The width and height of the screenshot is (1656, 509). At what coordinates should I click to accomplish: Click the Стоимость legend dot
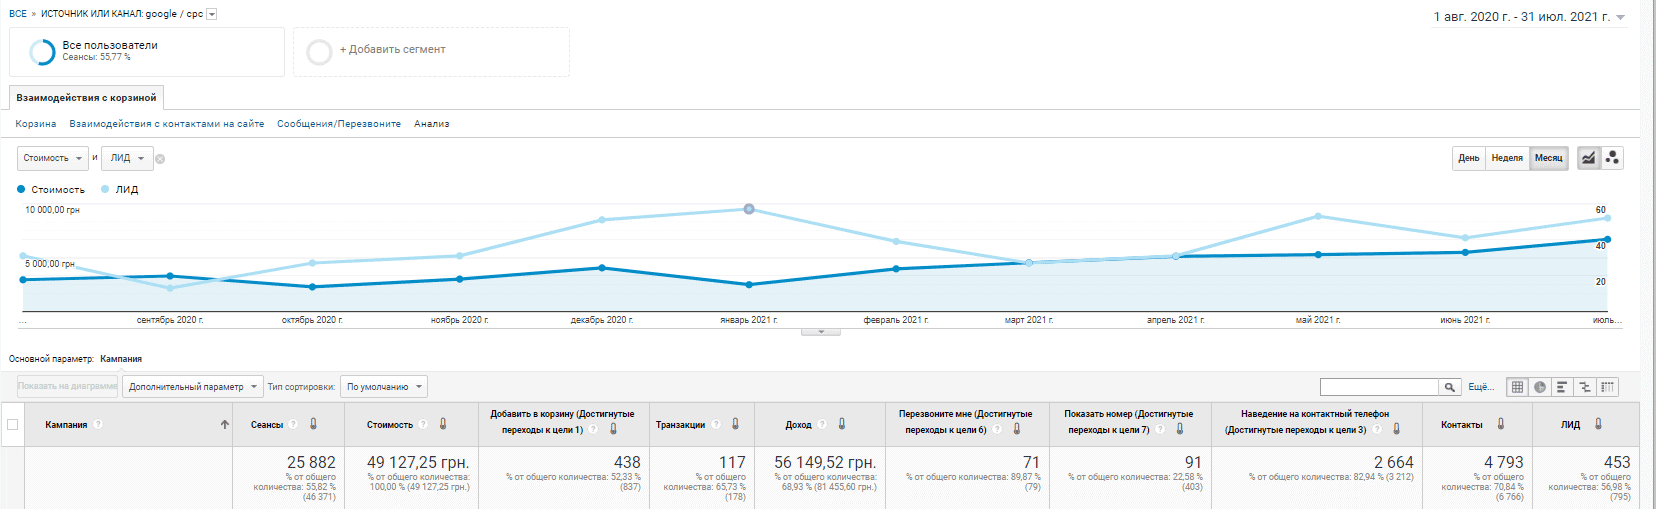point(21,189)
